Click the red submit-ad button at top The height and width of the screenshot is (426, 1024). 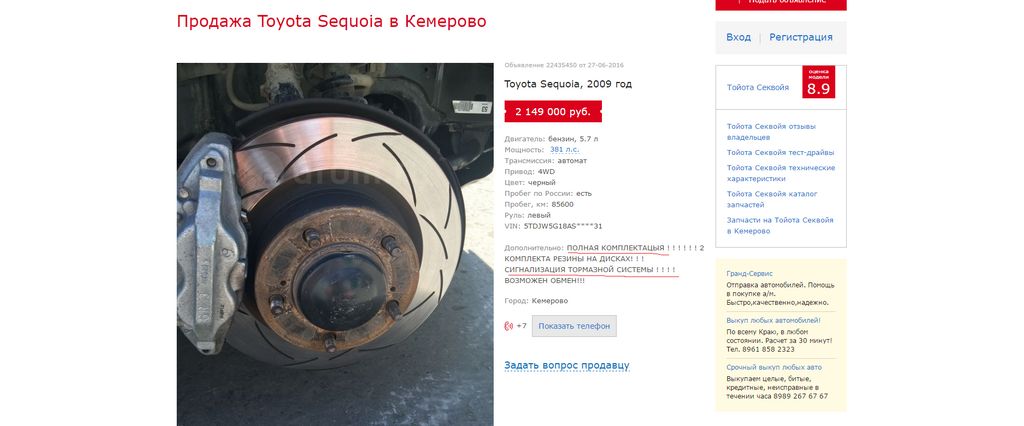(x=780, y=4)
